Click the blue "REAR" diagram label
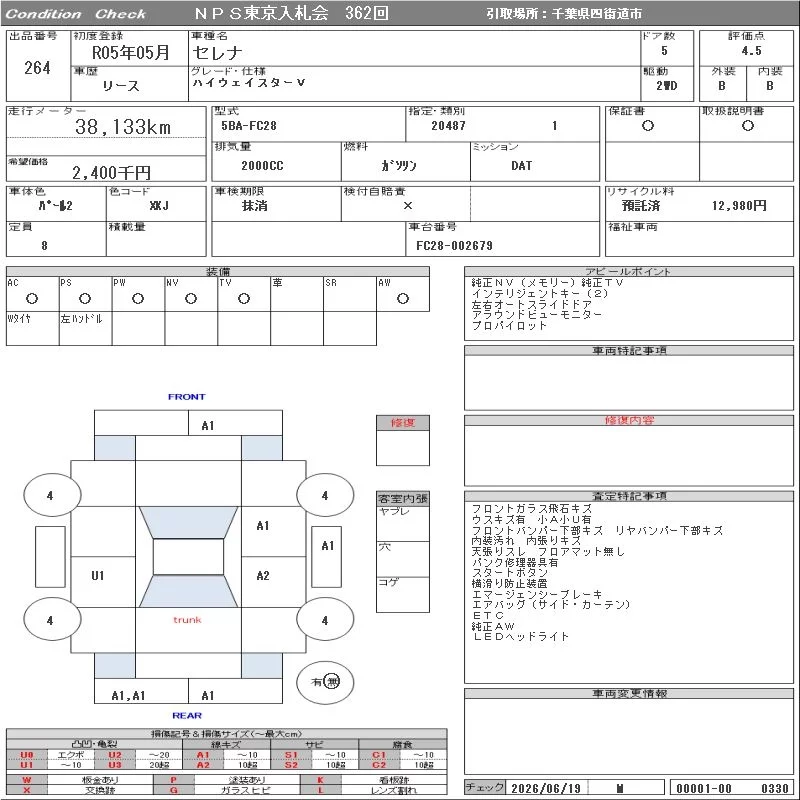 [x=187, y=716]
